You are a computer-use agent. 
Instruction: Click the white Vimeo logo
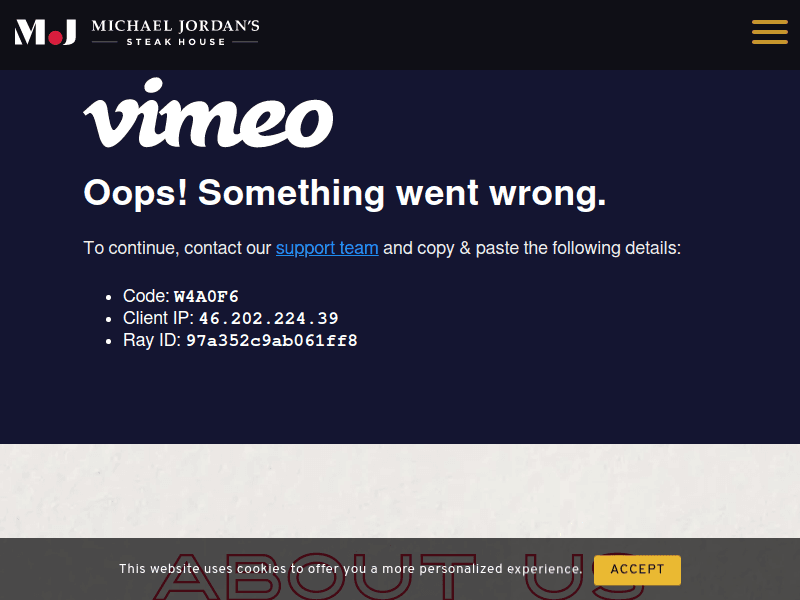click(208, 113)
